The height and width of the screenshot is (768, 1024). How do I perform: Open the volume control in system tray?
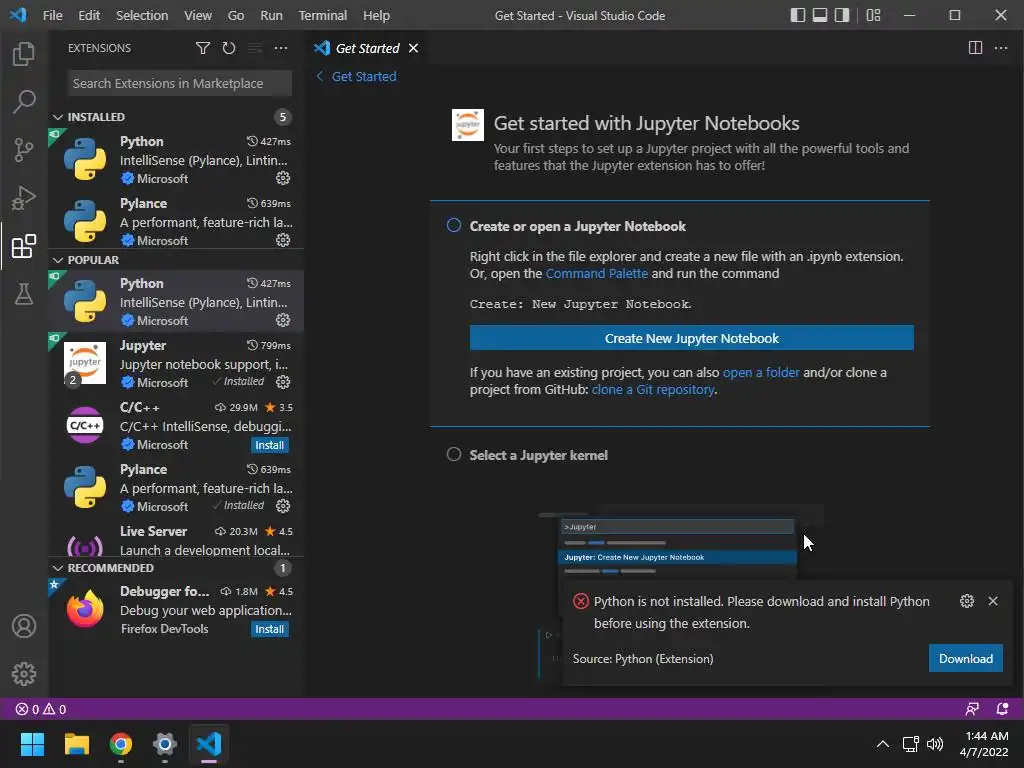(935, 744)
